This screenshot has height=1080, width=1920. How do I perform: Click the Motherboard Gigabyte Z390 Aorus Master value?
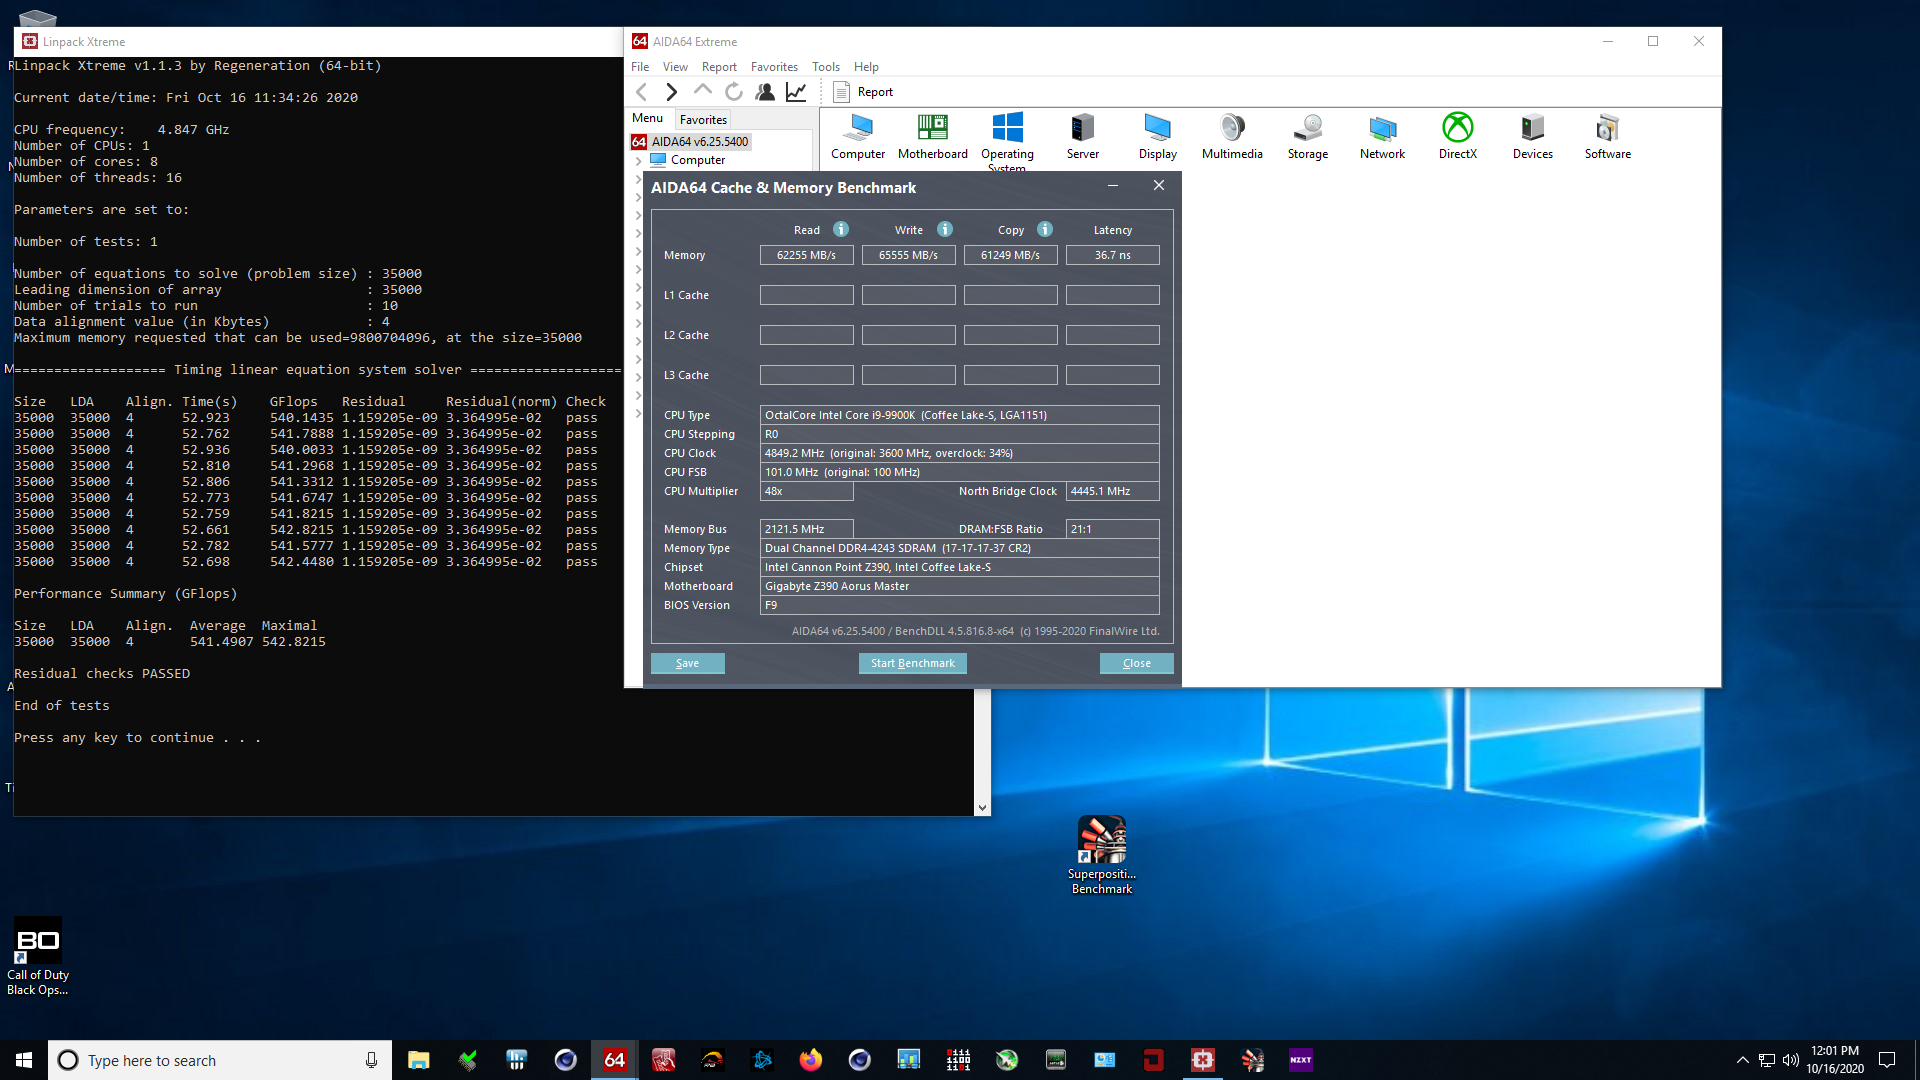[x=960, y=586]
